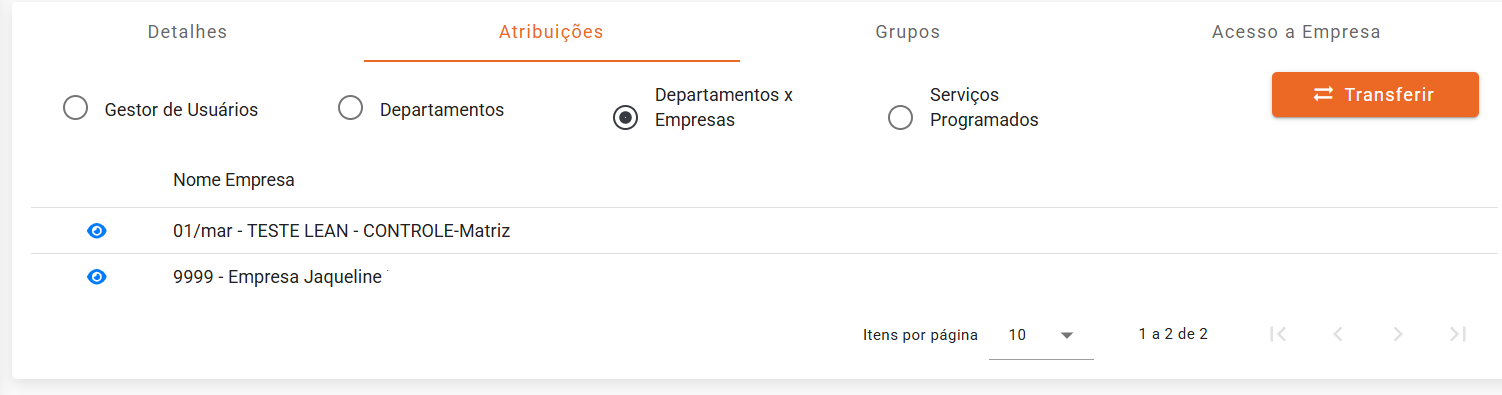
Task: Select row 9999 - Empresa Jaqueline
Action: 764,277
